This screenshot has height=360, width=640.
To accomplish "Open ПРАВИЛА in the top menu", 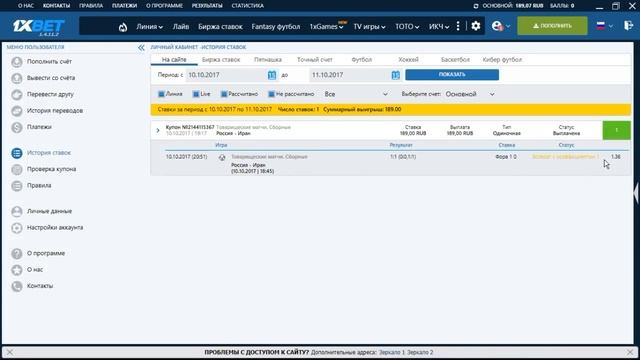I will 91,6.
